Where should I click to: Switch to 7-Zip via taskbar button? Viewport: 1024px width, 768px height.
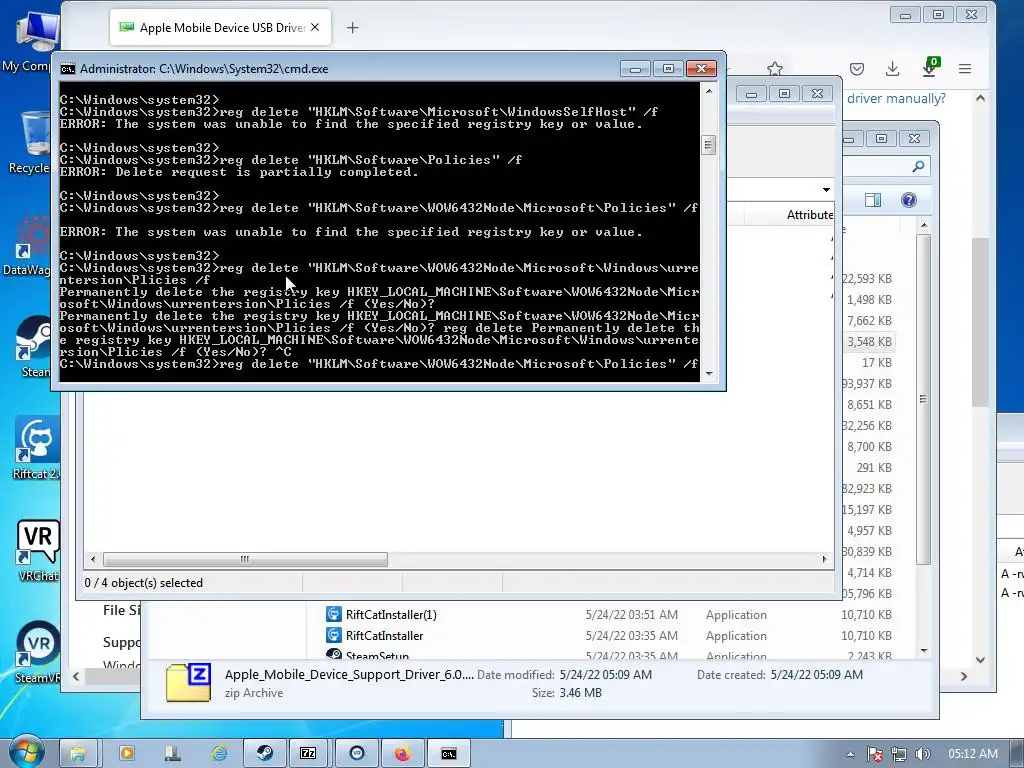[x=308, y=754]
